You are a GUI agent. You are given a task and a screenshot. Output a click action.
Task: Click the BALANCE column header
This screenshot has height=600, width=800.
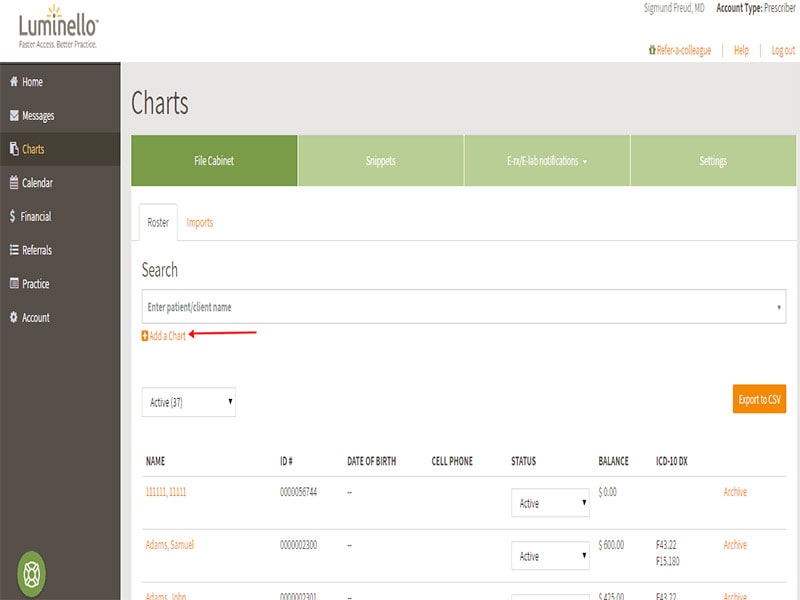coord(613,461)
